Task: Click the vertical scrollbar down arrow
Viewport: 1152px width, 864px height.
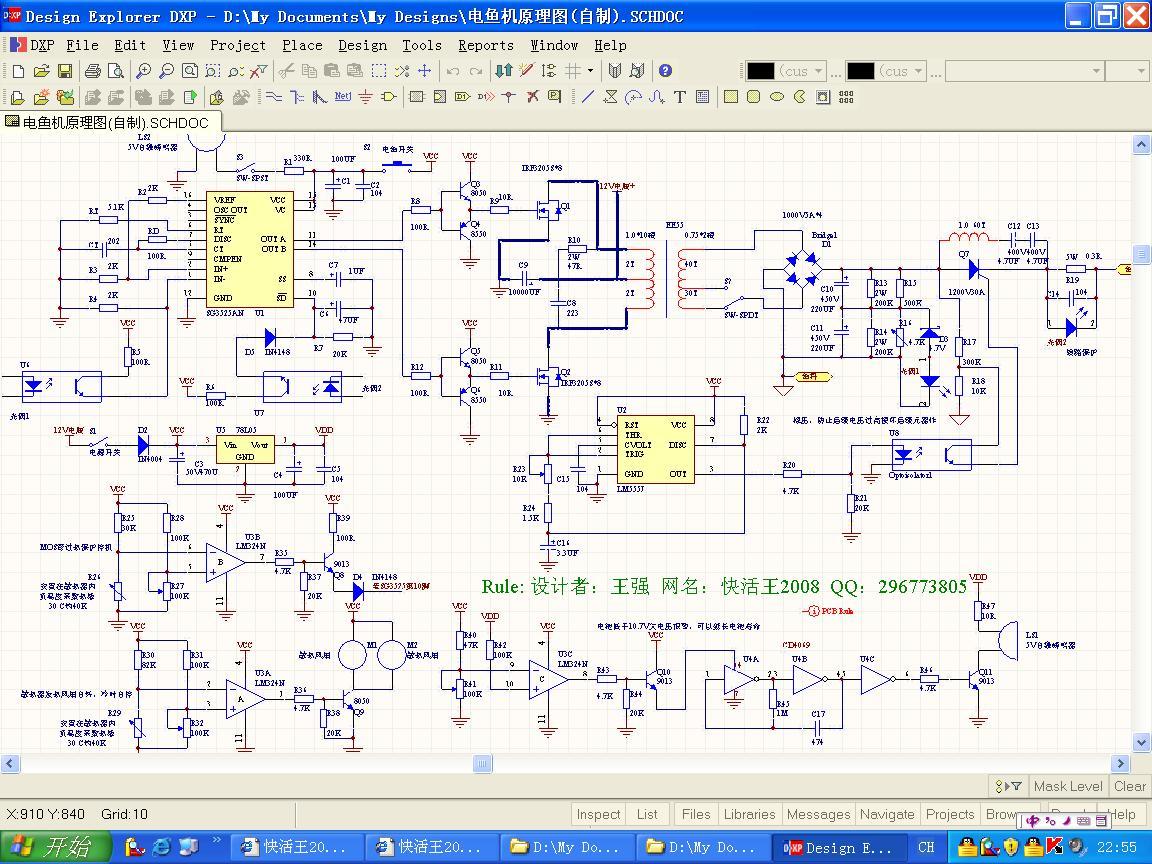Action: [1141, 742]
